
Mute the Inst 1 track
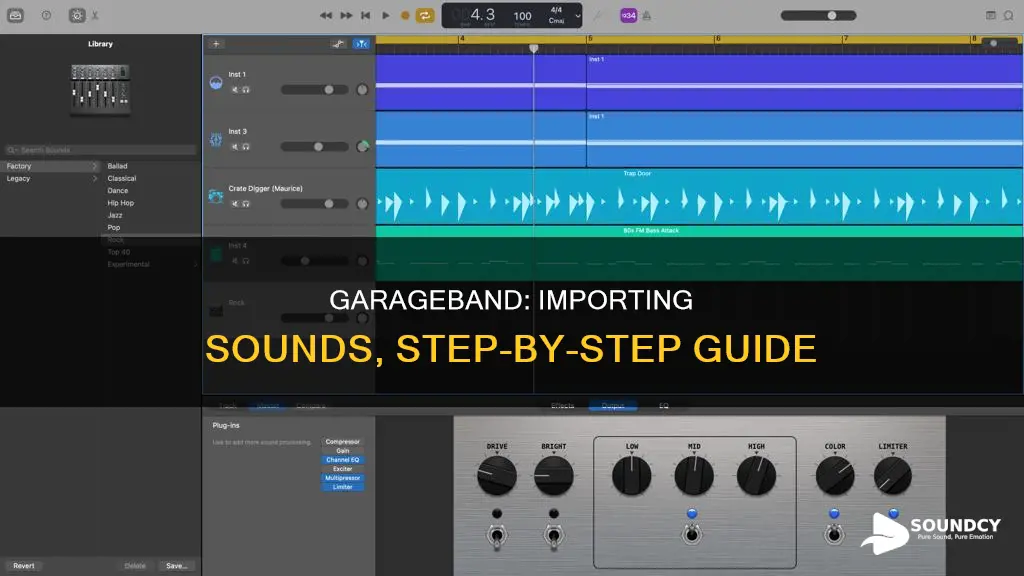click(235, 90)
